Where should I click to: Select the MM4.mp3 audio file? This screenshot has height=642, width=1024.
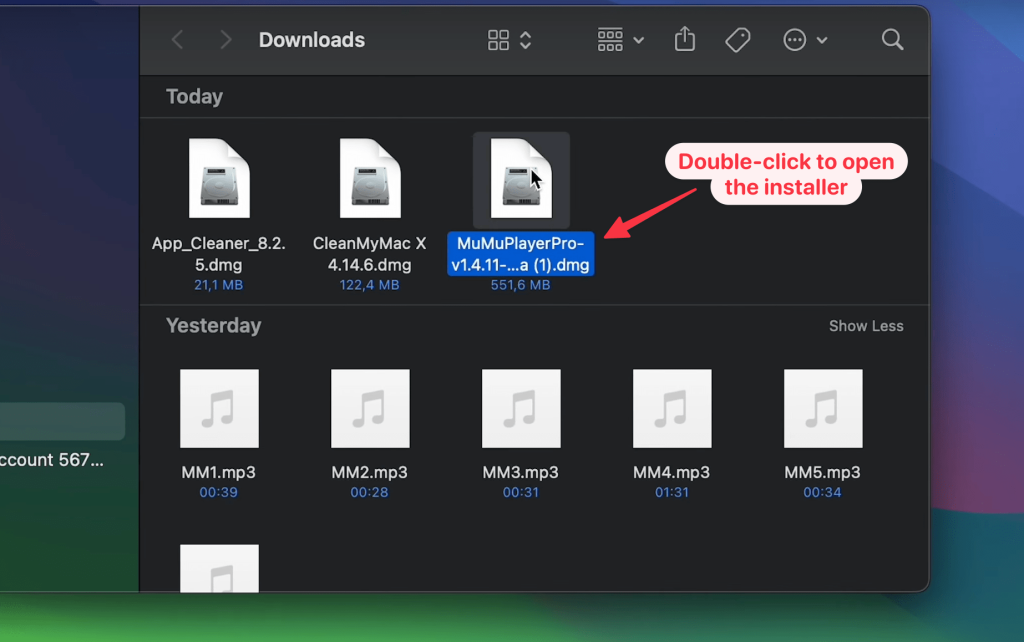(x=672, y=408)
